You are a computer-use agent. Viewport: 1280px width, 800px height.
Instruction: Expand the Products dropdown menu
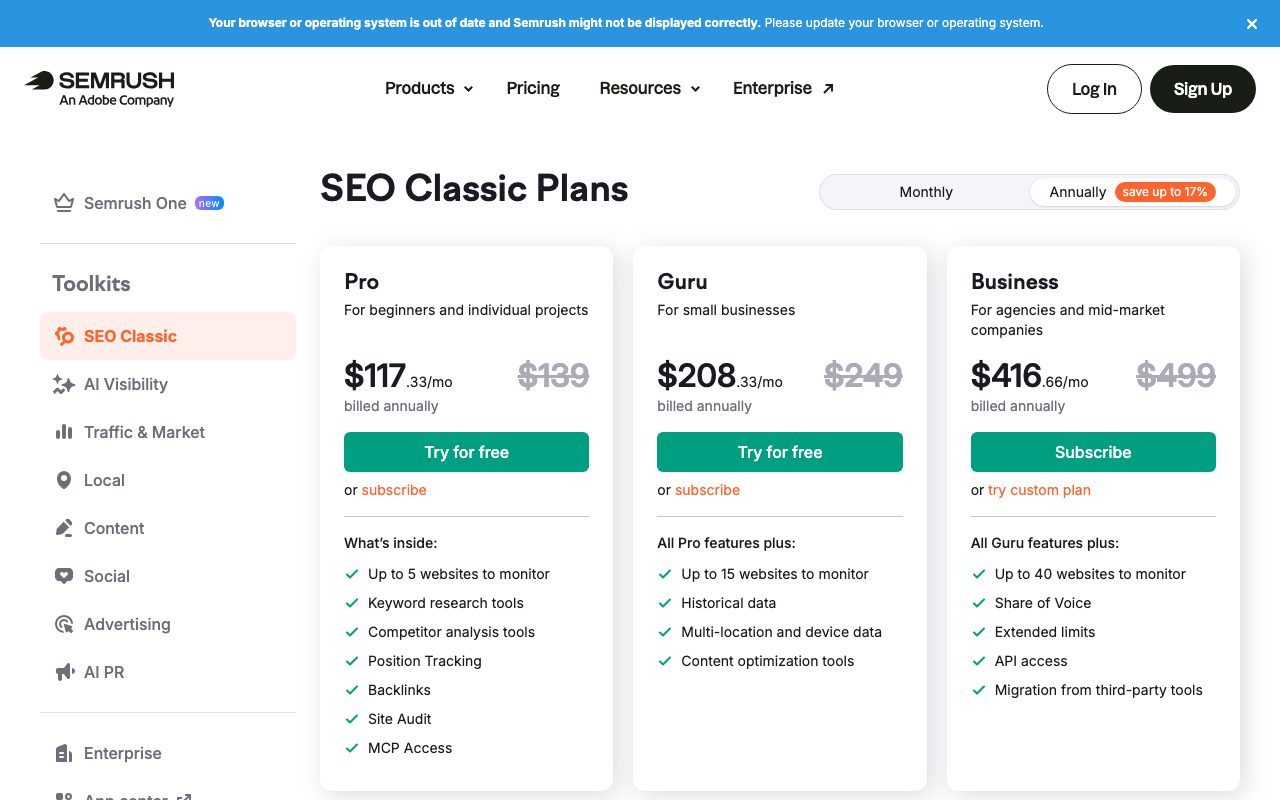tap(429, 88)
